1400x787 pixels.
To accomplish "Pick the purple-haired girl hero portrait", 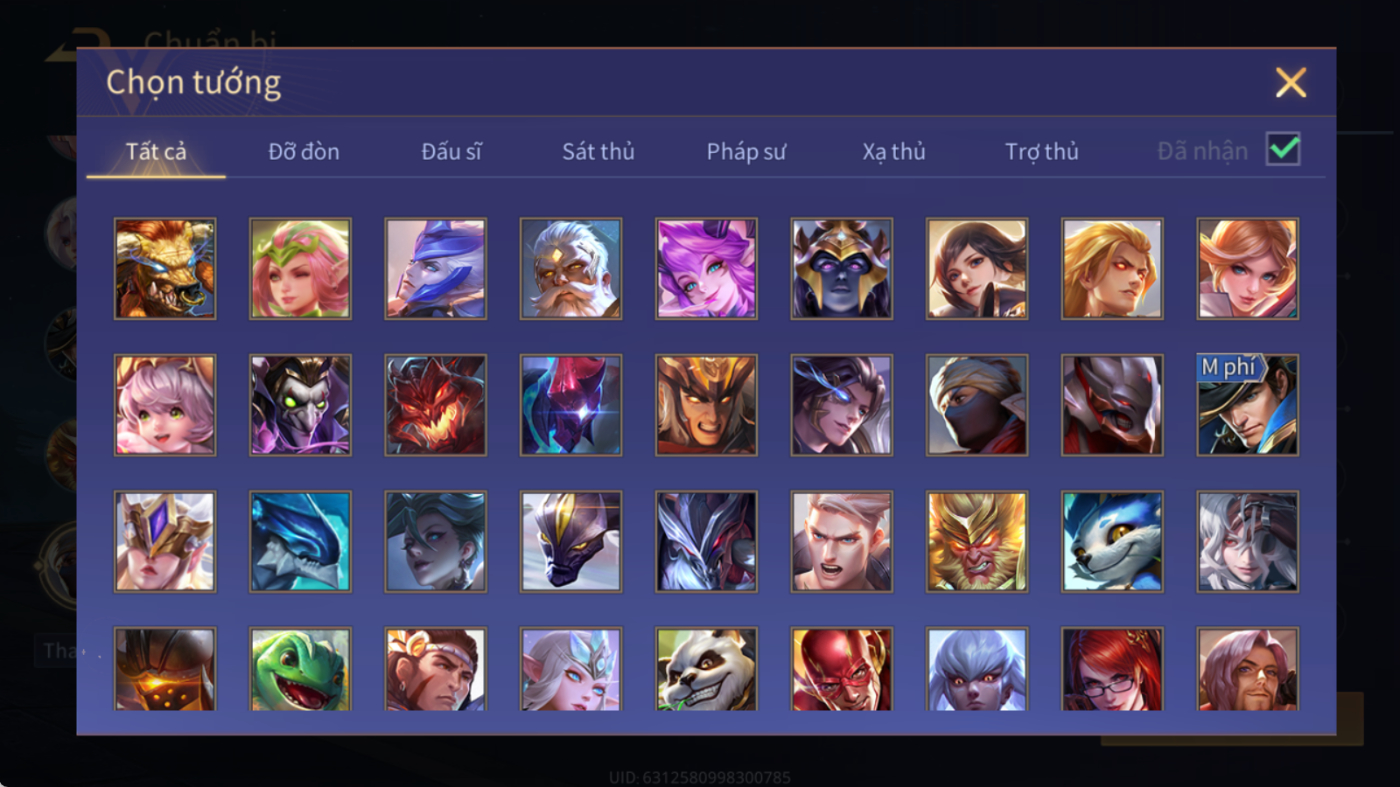I will pos(706,269).
